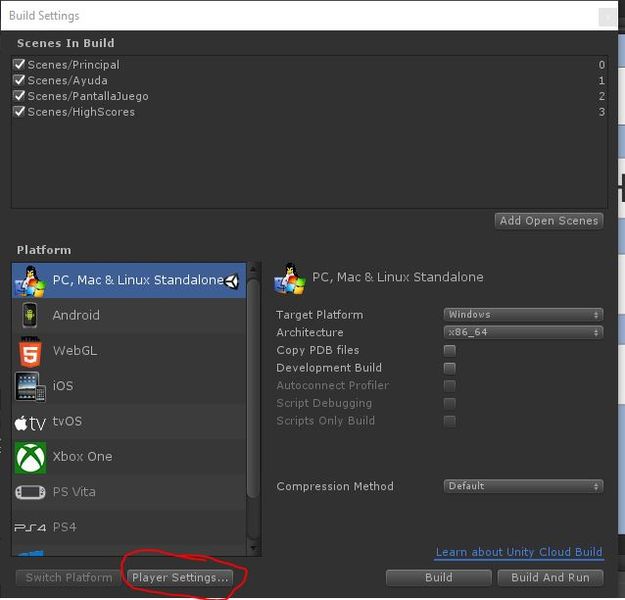Select the Scenes/PantallaJuego scene entry
Image resolution: width=625 pixels, height=600 pixels.
pyautogui.click(x=309, y=96)
